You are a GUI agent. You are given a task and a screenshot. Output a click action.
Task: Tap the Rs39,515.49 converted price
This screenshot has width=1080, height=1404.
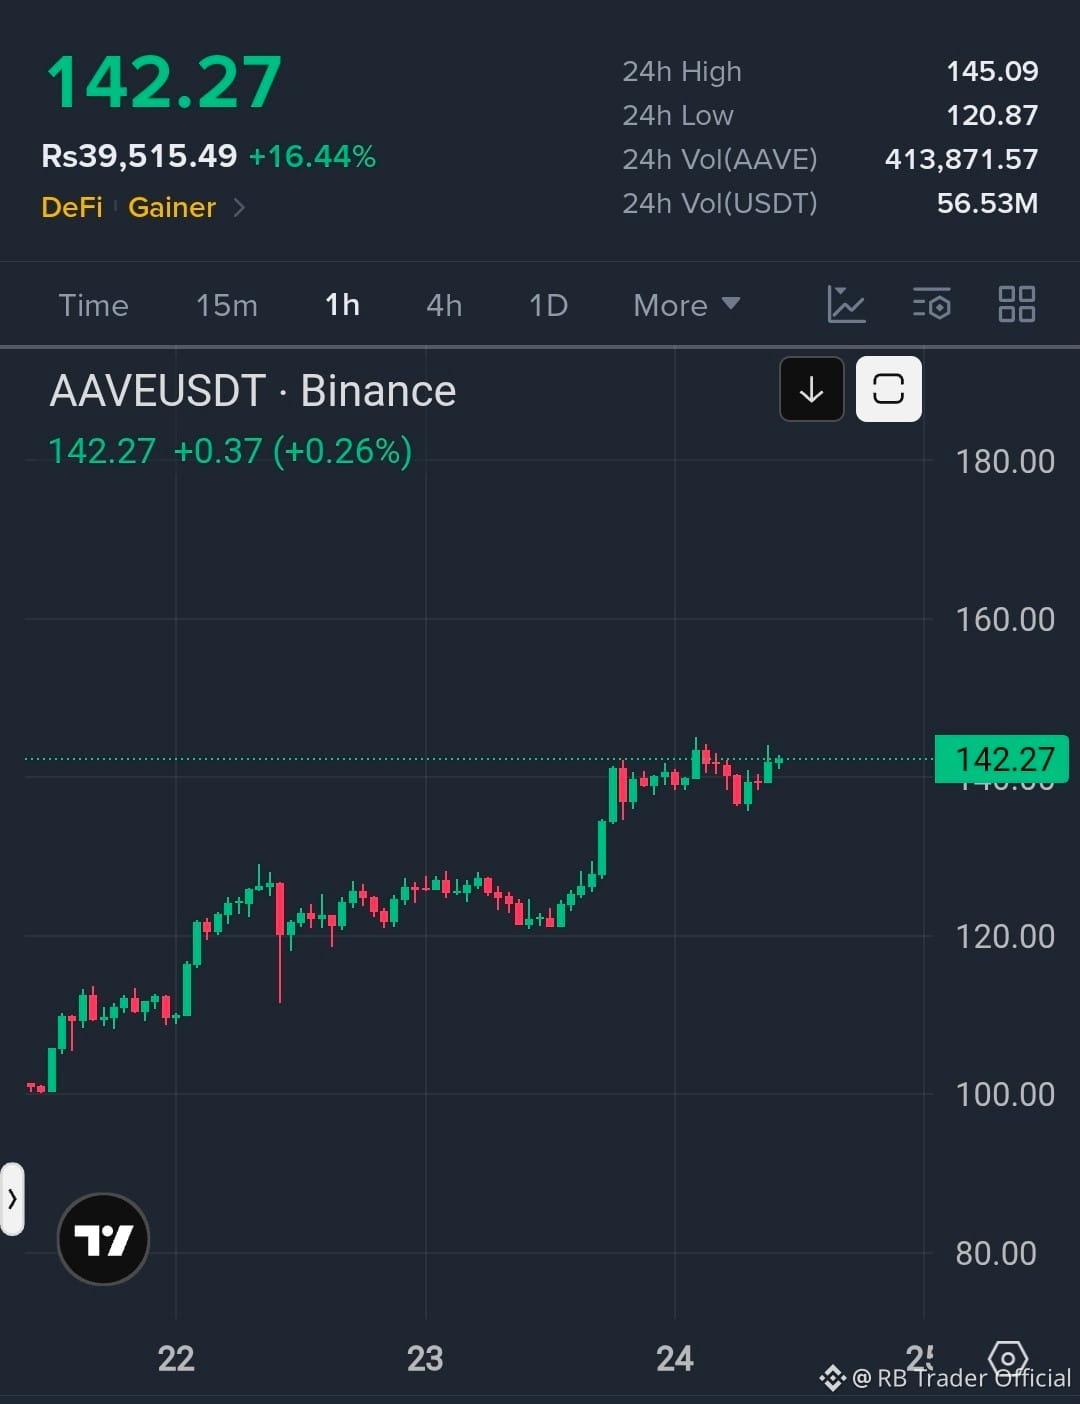tap(139, 156)
